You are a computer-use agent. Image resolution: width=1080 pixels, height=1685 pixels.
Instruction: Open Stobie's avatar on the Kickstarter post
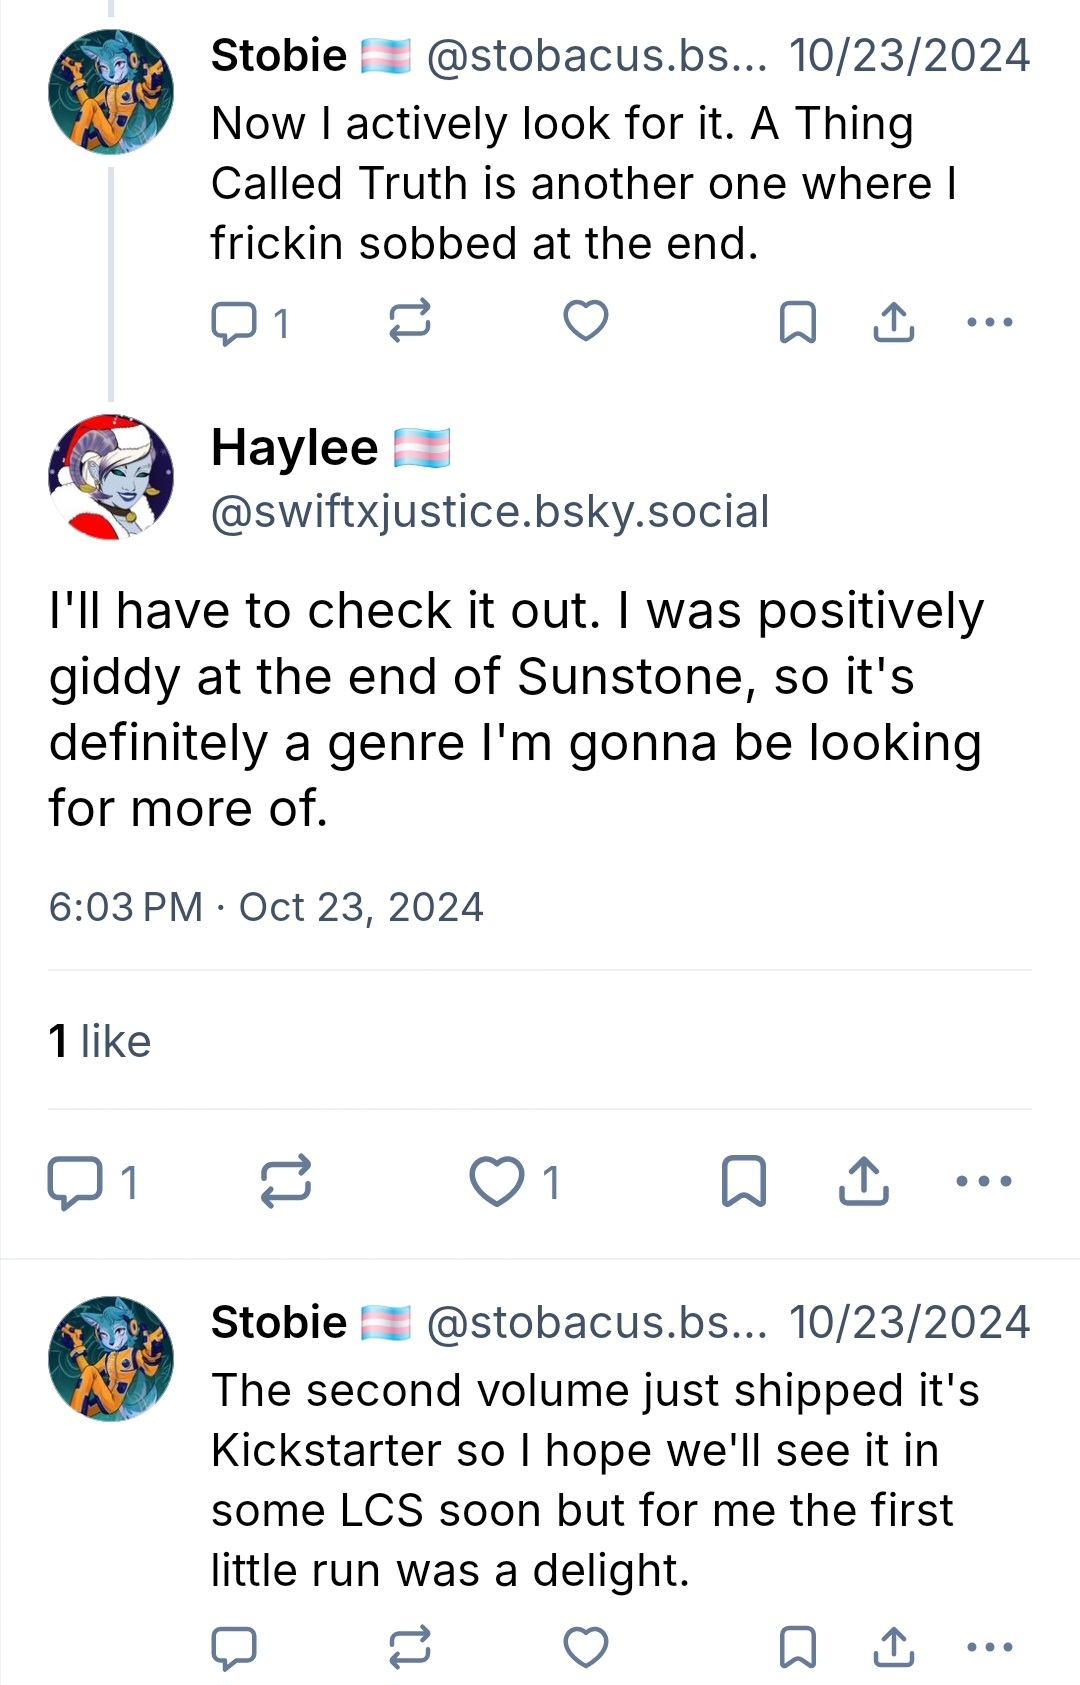point(111,1358)
